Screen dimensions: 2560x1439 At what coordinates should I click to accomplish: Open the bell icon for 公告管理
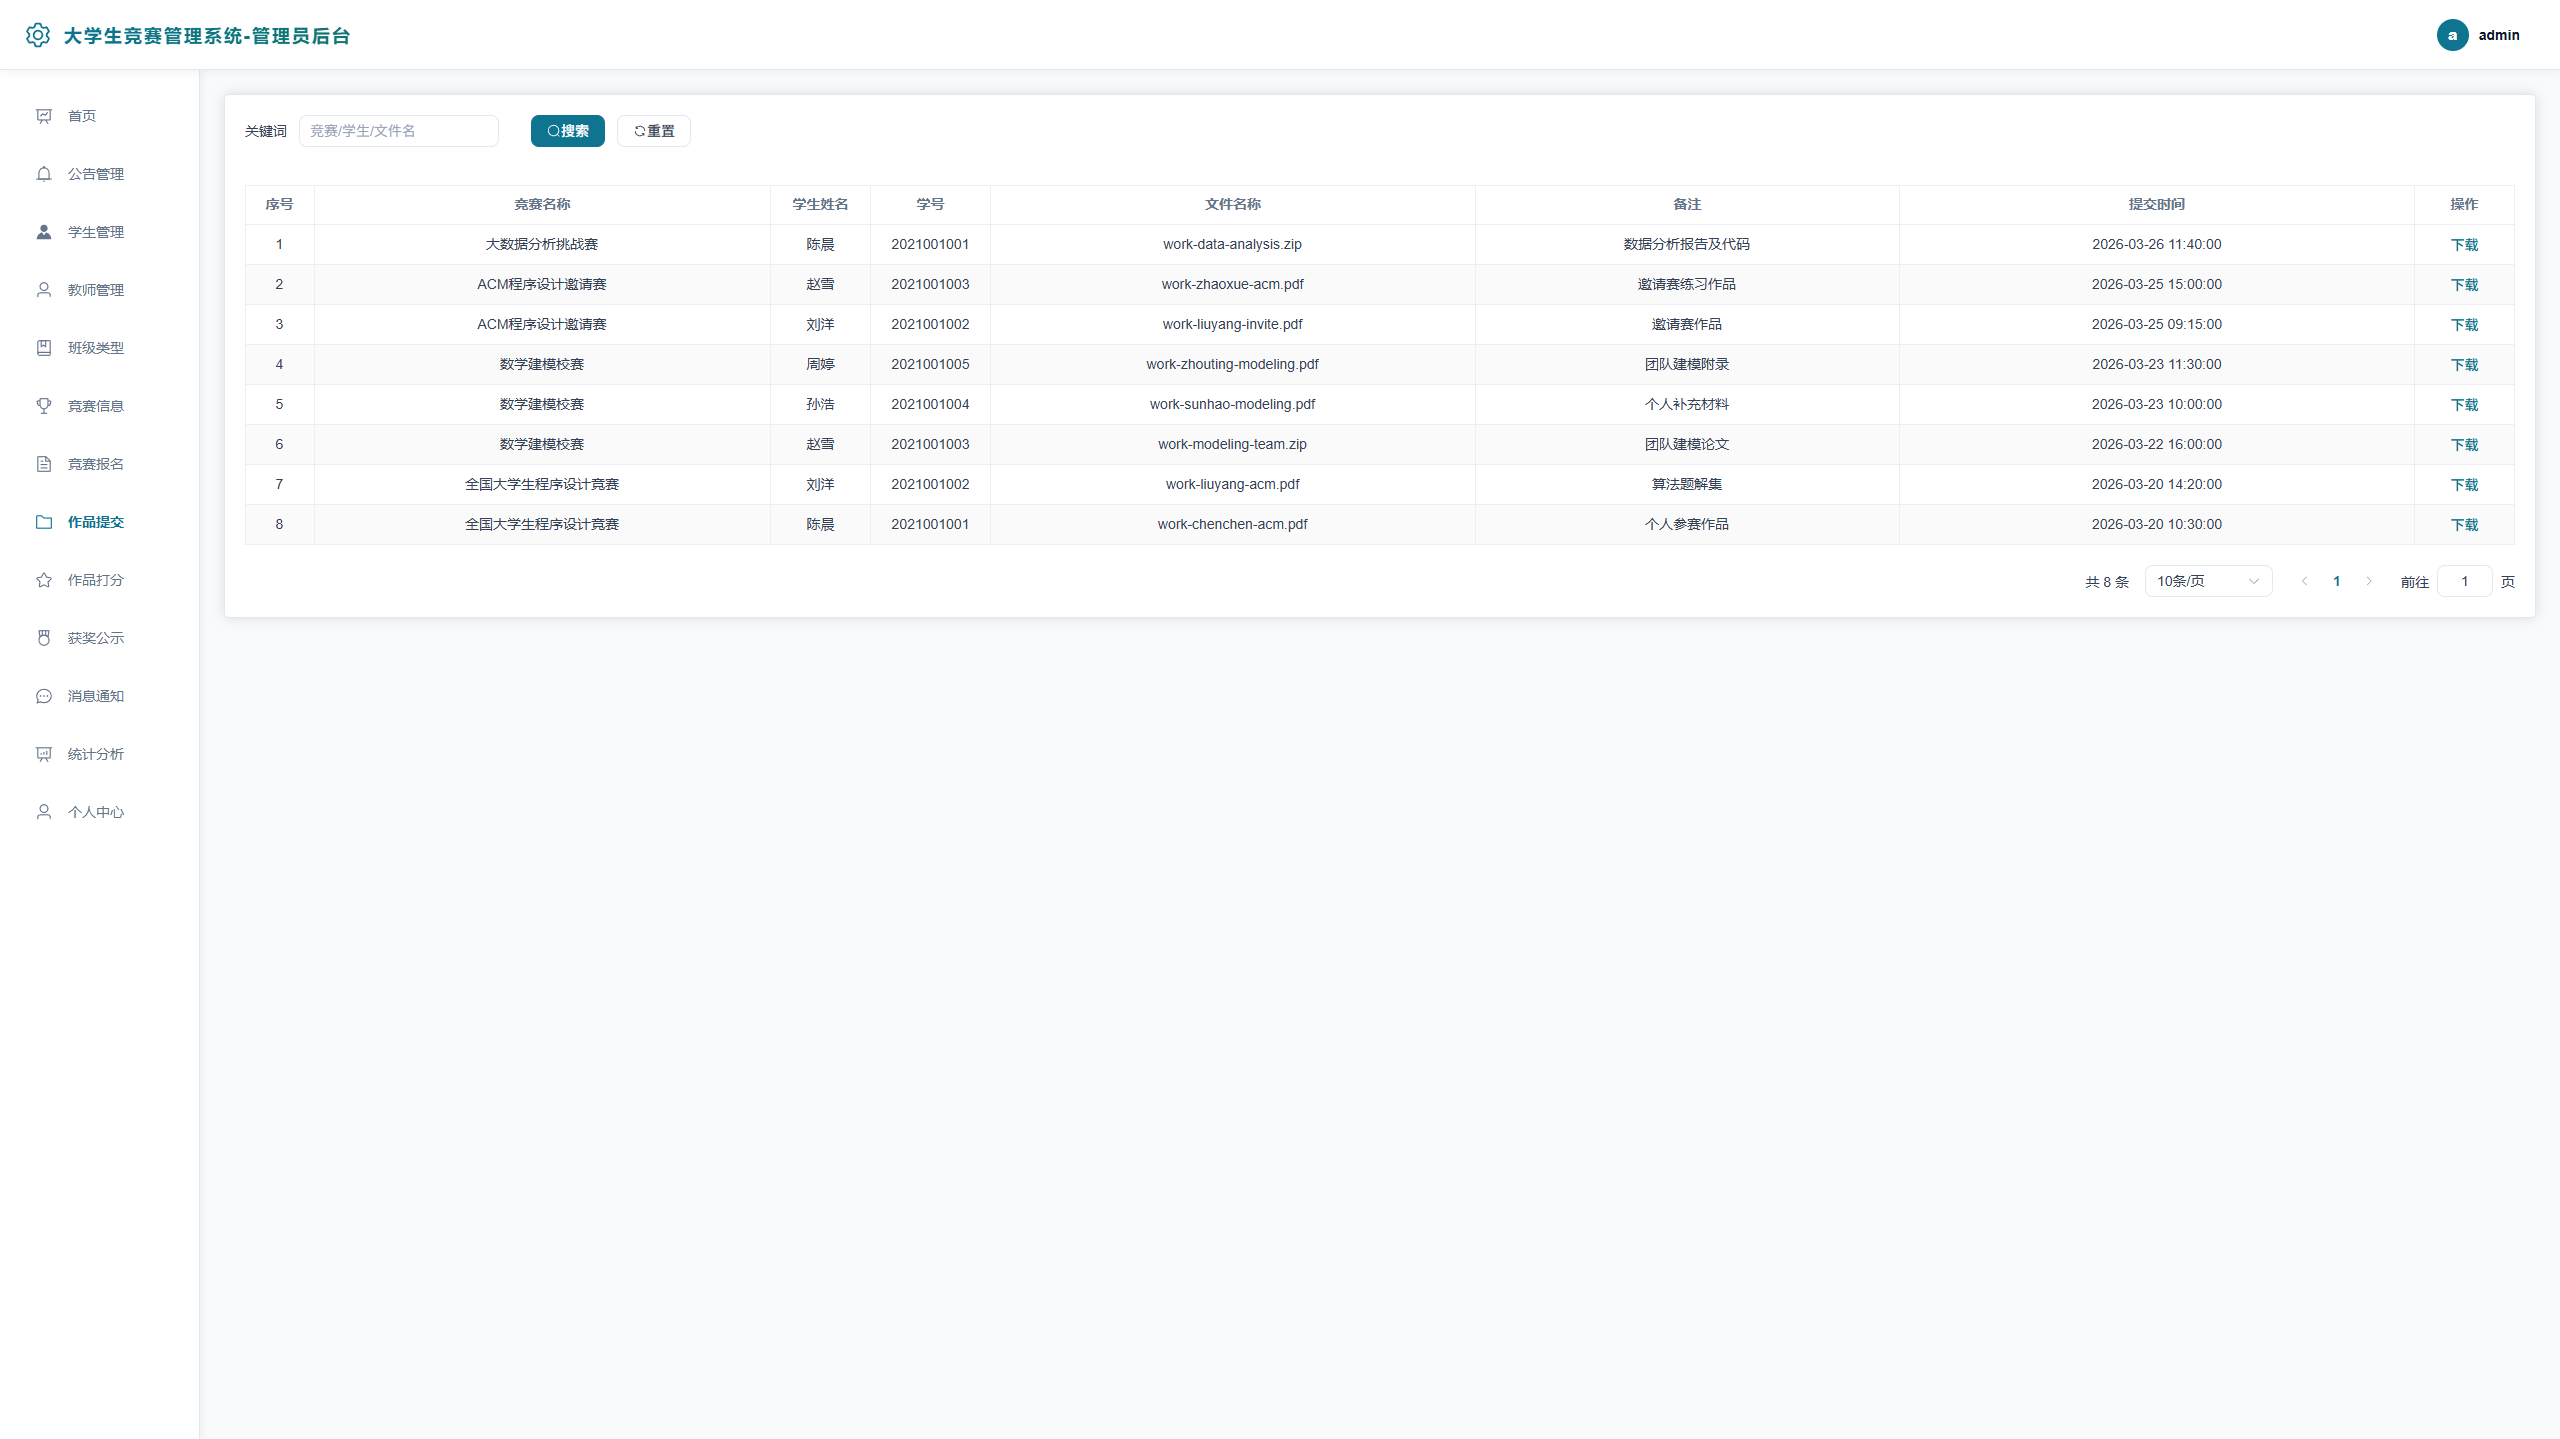click(x=44, y=174)
